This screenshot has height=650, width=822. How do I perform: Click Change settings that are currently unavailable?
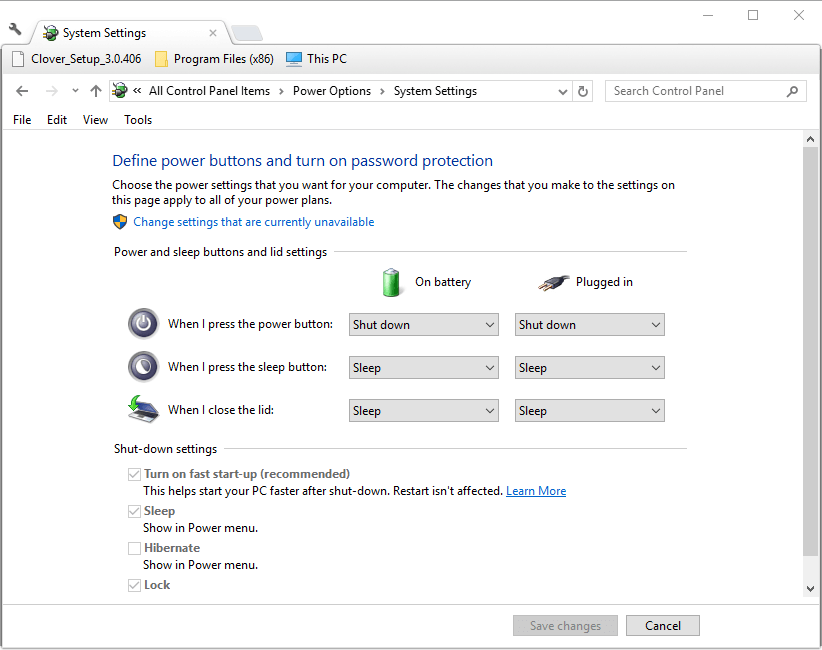[254, 222]
